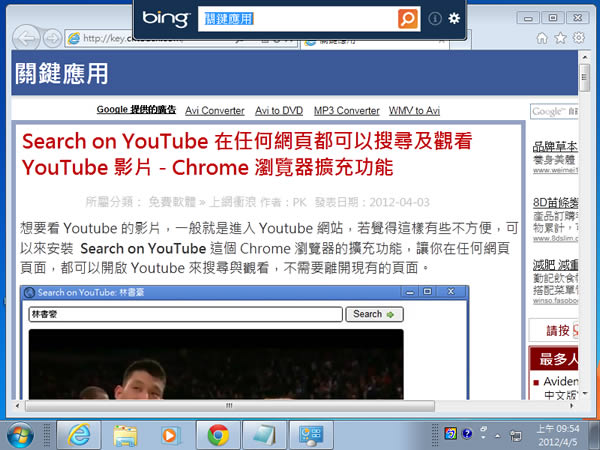Screen dimensions: 600x450
Task: Open Bing bar settings gear
Action: coord(454,18)
